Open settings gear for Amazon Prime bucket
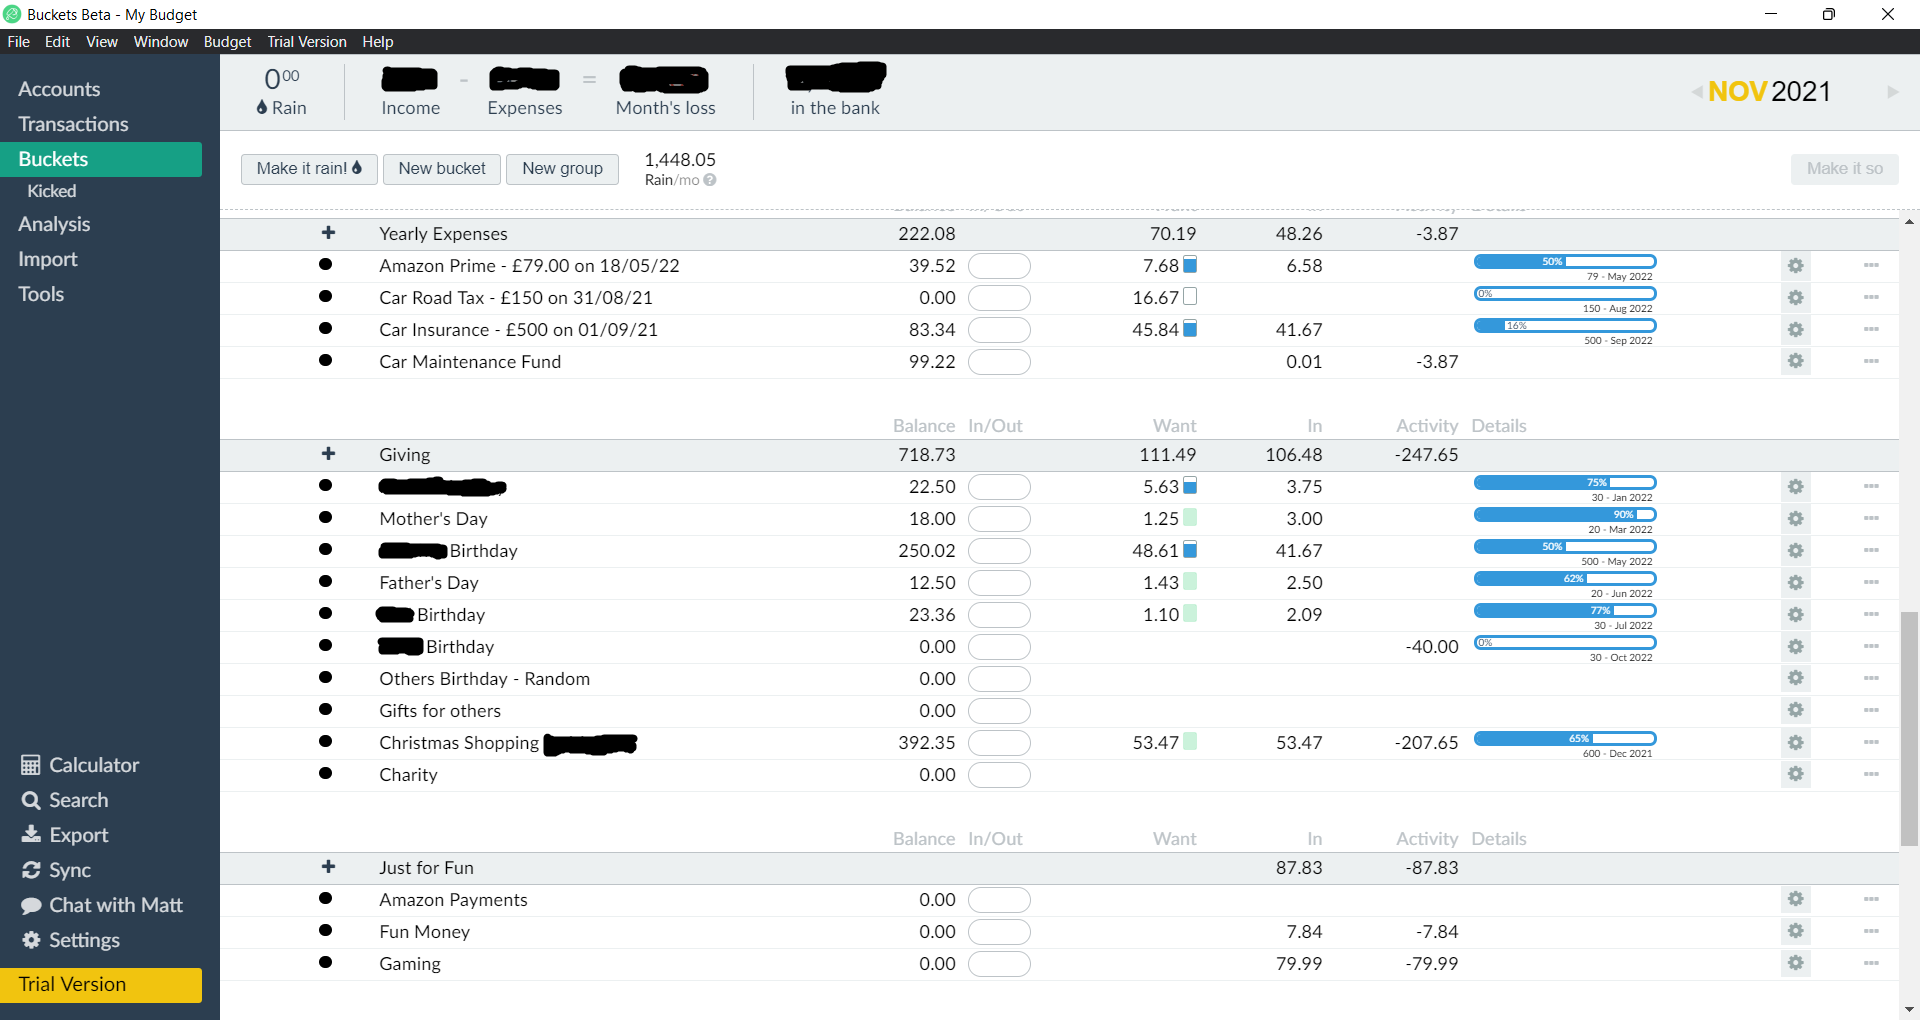The image size is (1920, 1020). click(1795, 266)
